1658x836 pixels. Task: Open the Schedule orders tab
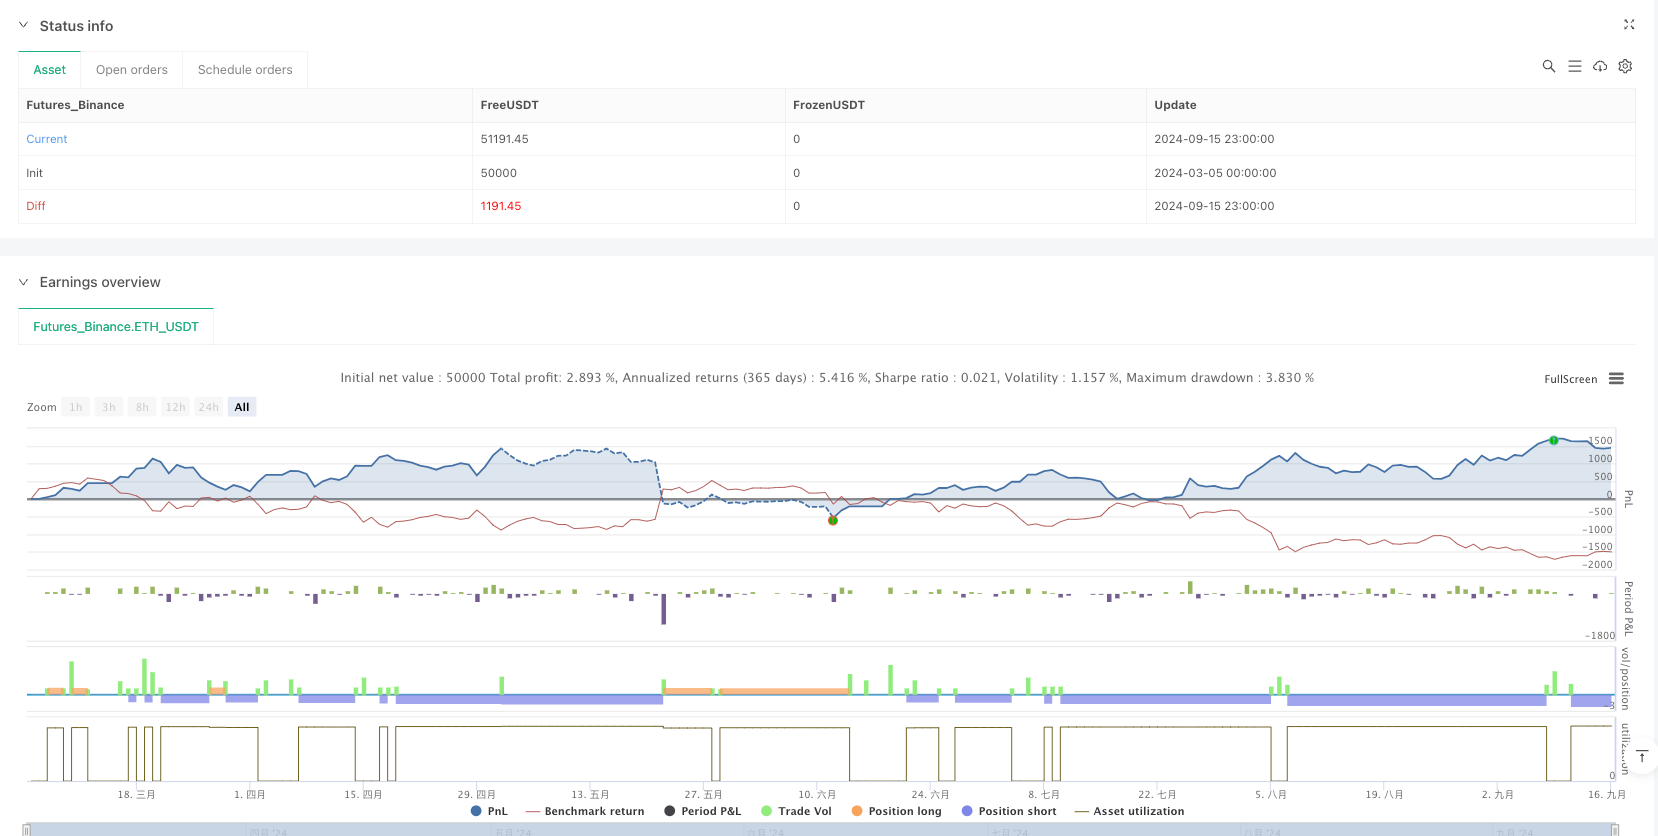coord(245,70)
